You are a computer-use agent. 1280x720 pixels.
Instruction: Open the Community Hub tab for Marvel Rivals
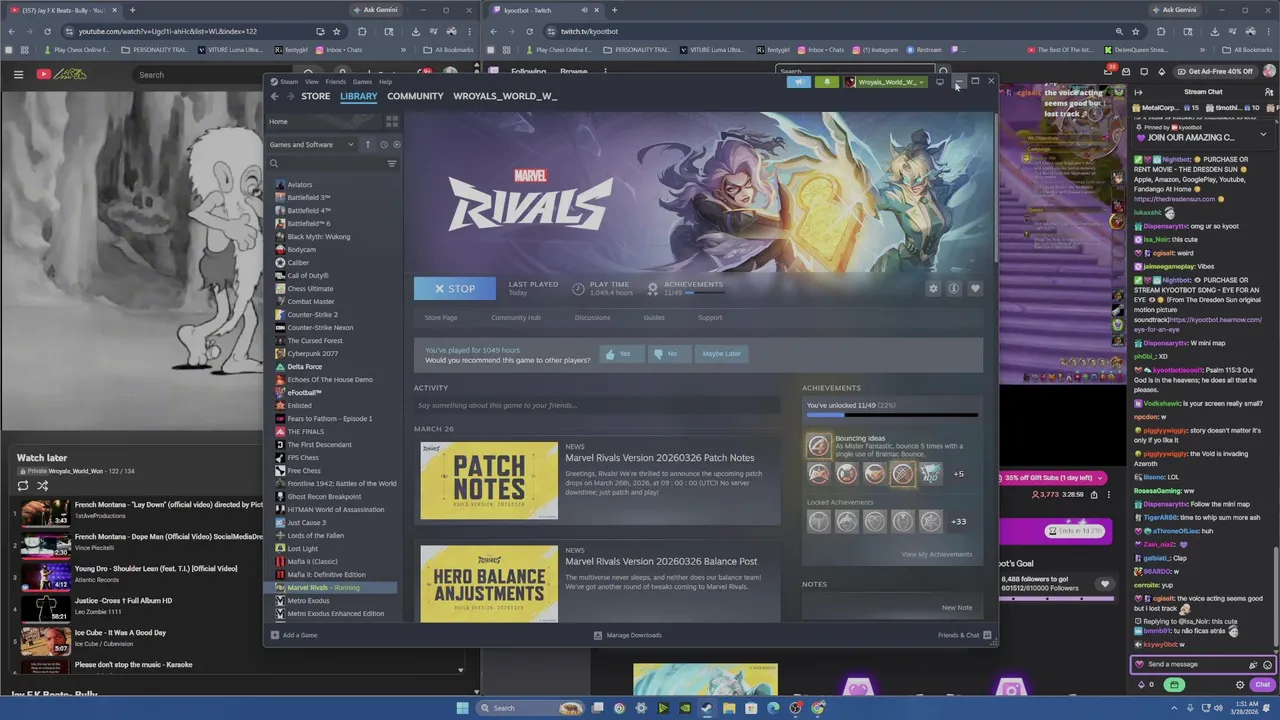point(516,317)
